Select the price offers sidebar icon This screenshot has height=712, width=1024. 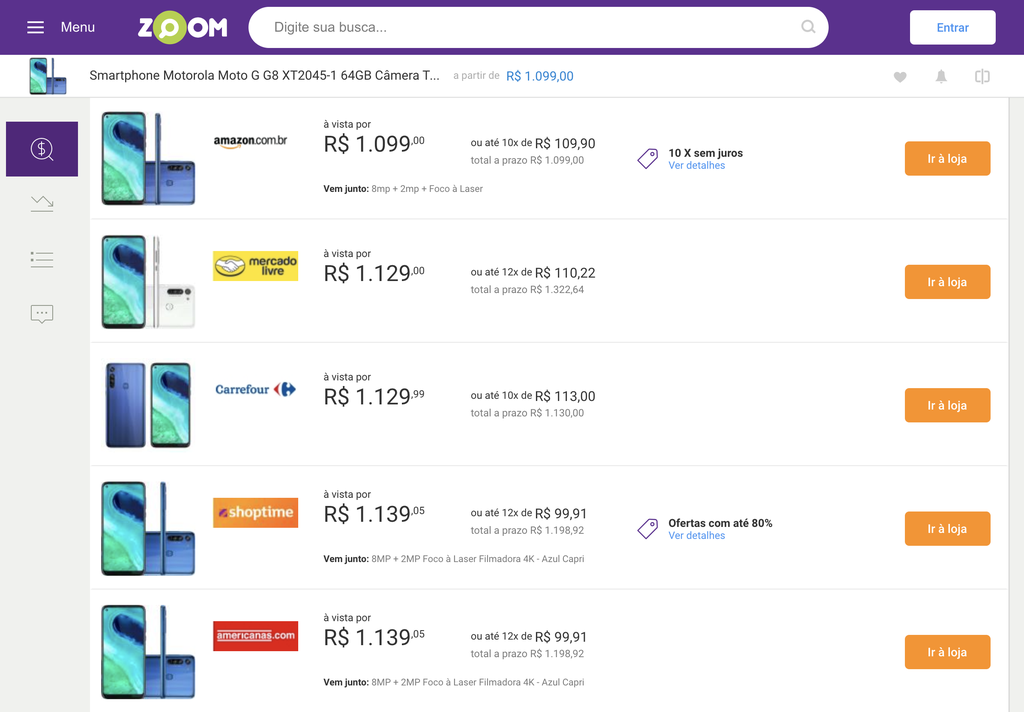(x=42, y=149)
